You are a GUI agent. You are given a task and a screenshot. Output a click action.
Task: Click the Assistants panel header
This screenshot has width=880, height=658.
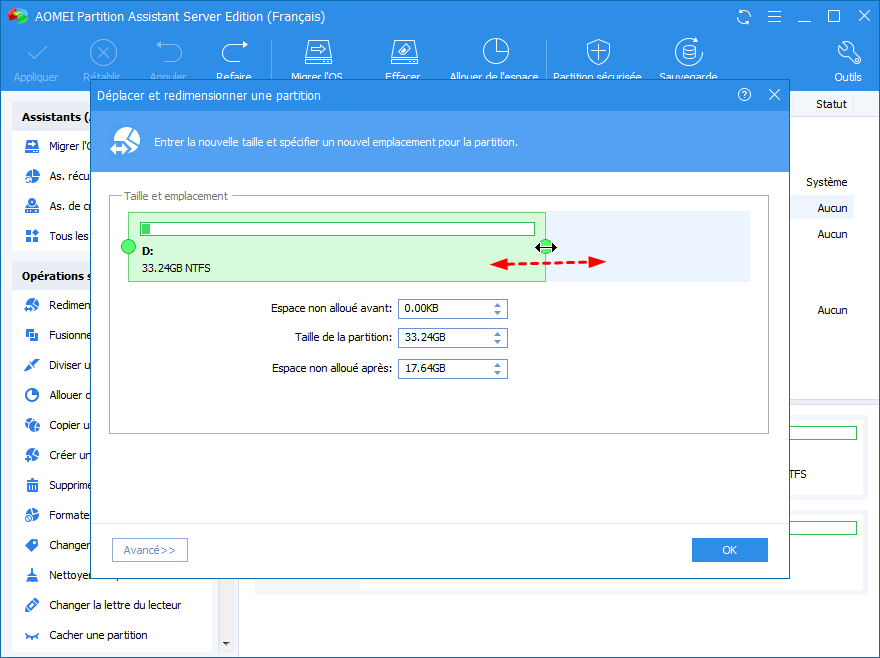point(52,117)
